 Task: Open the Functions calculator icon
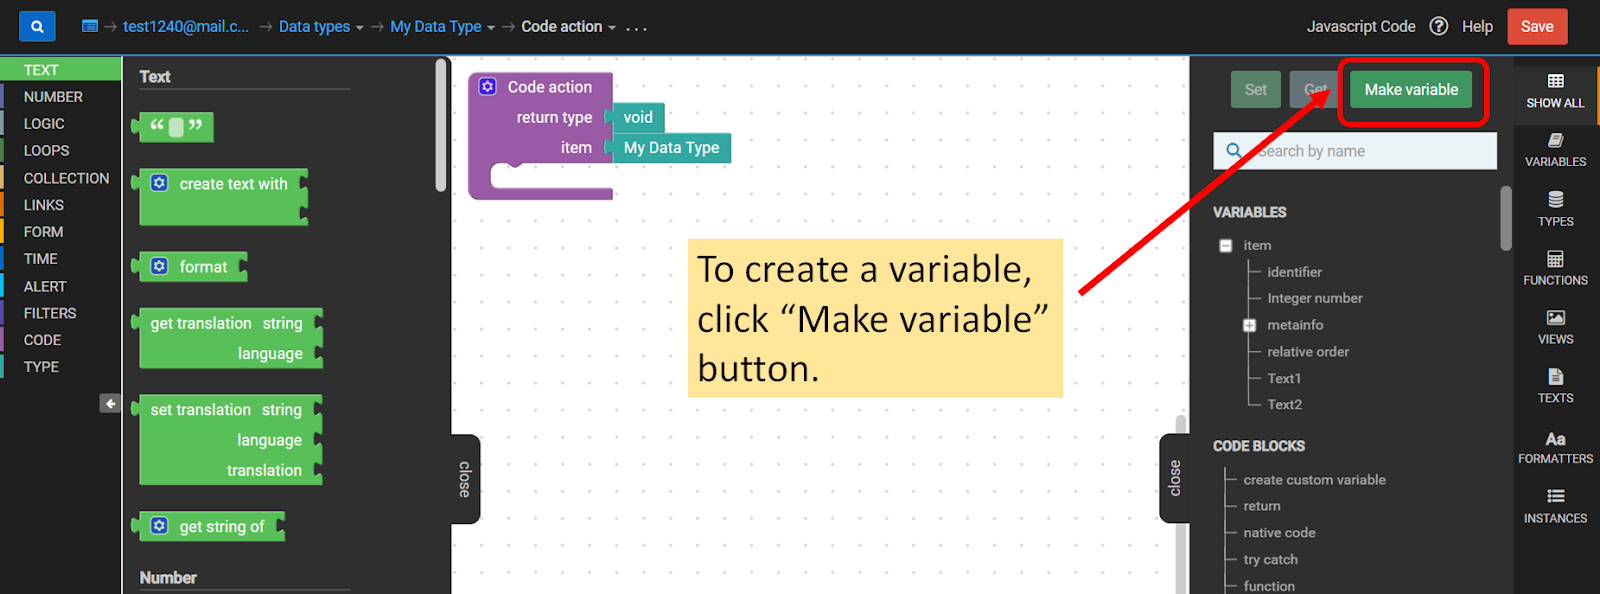pyautogui.click(x=1555, y=260)
